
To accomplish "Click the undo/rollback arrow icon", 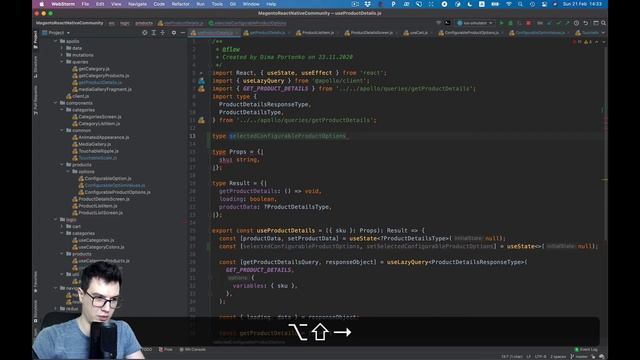I will 586,23.
